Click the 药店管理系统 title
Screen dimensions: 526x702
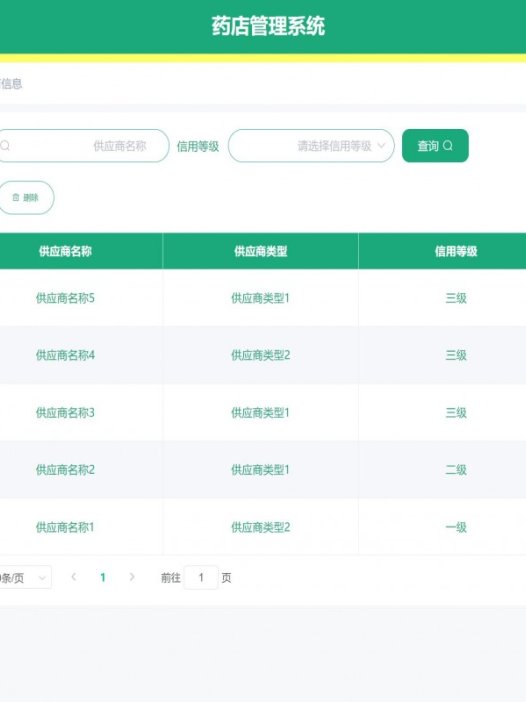pos(269,26)
